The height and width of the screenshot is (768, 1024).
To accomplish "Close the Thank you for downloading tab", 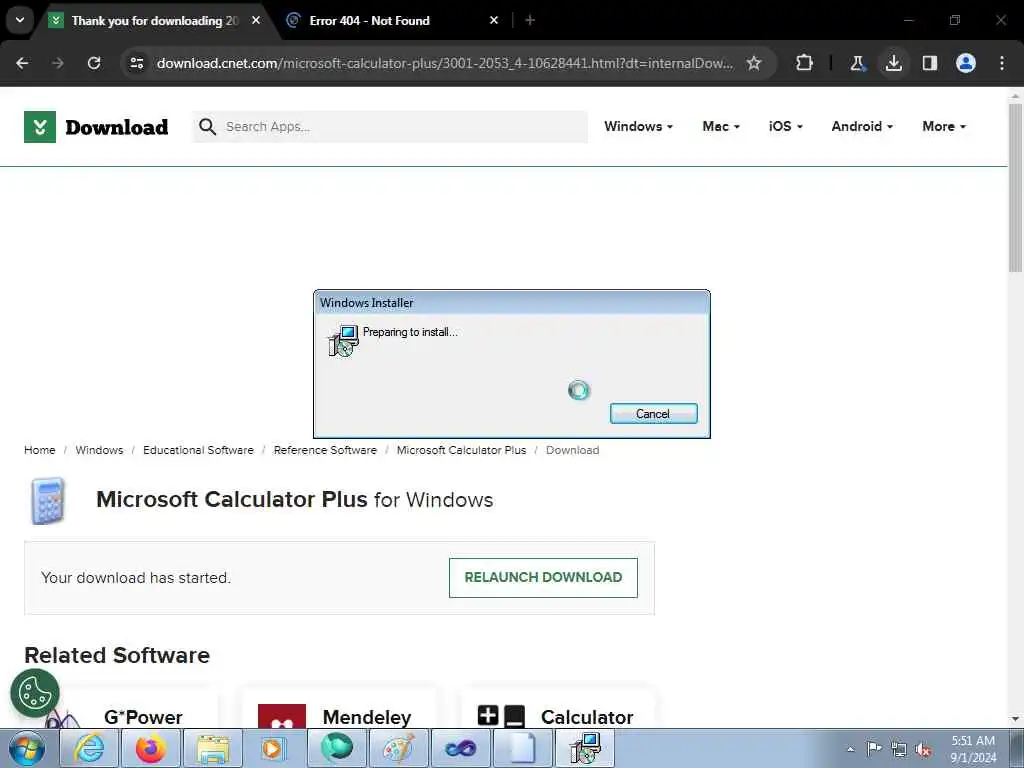I will pos(256,20).
